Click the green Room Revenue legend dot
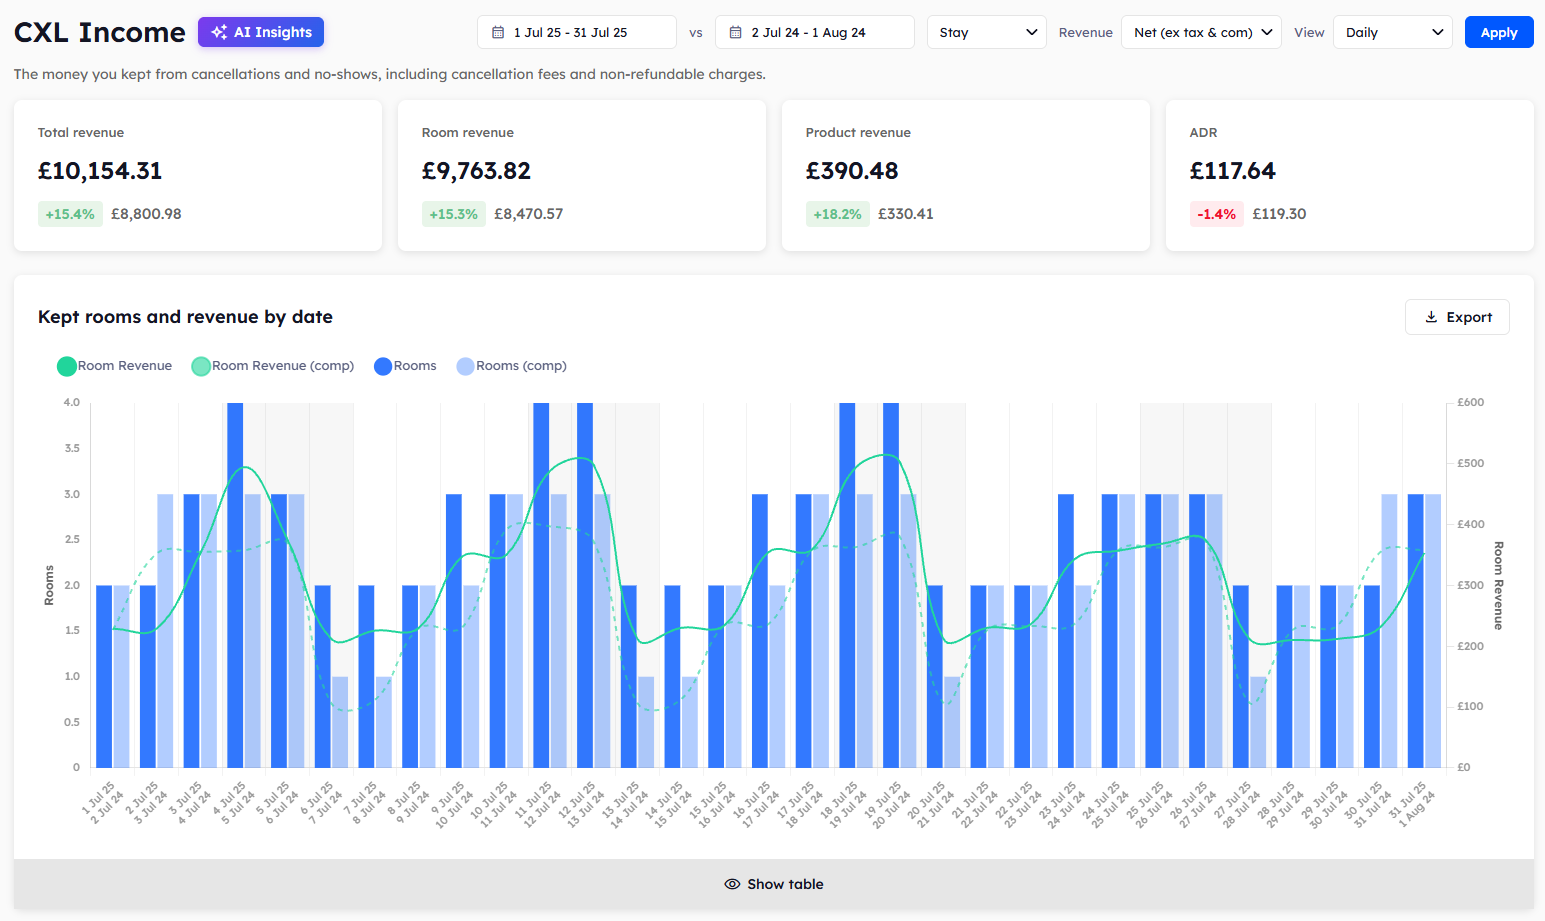Image resolution: width=1545 pixels, height=921 pixels. (67, 366)
